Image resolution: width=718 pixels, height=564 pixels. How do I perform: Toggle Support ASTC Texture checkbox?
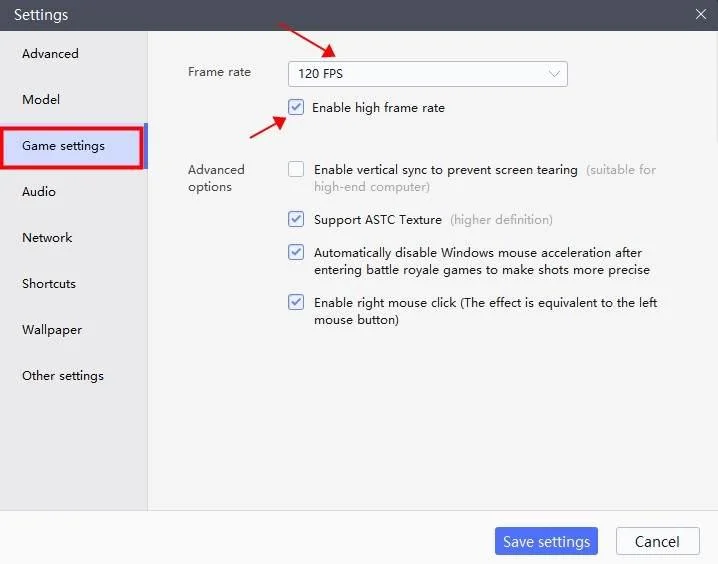(x=296, y=219)
